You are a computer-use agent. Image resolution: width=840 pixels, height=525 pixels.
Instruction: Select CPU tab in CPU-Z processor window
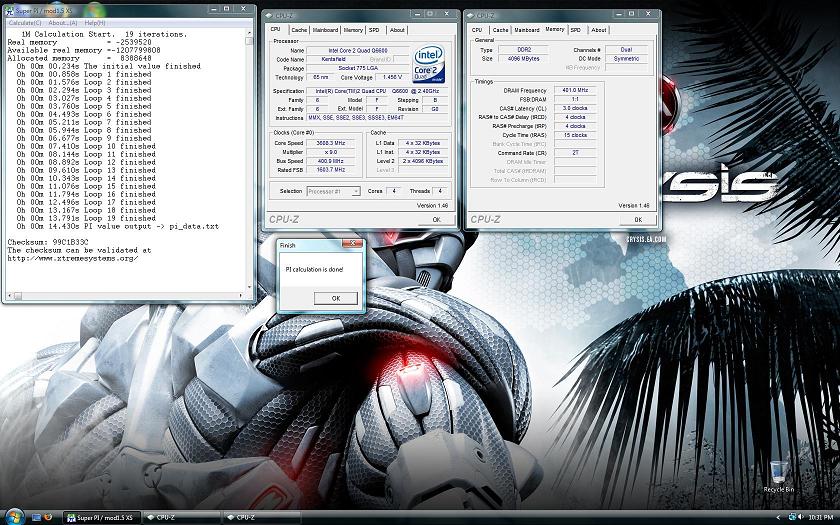coord(275,29)
